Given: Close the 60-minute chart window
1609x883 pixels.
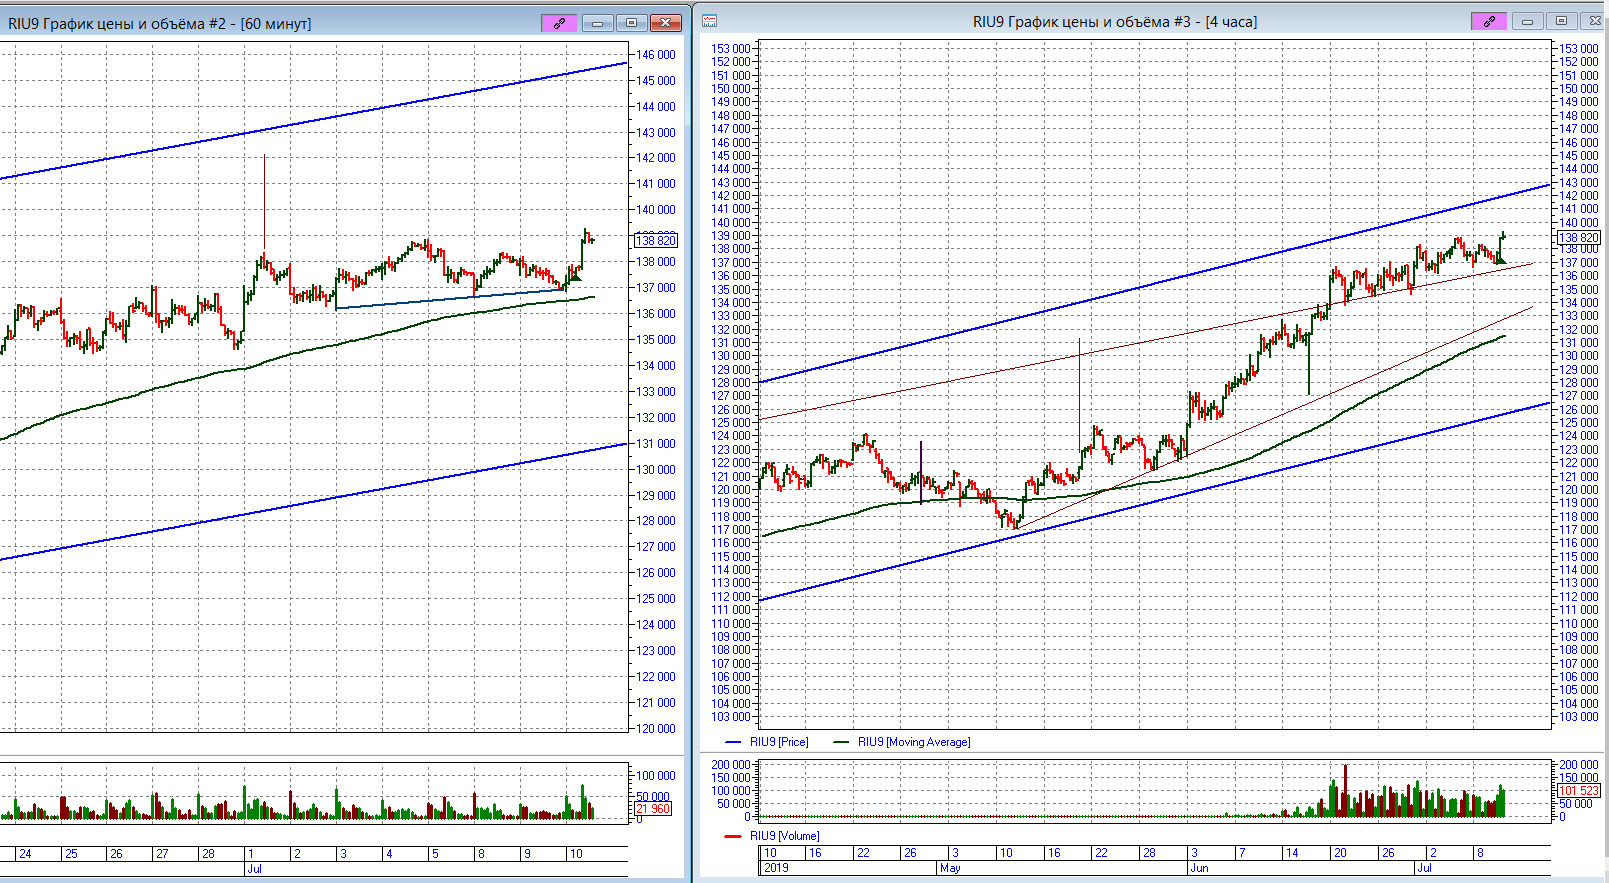Looking at the screenshot, I should click(665, 23).
